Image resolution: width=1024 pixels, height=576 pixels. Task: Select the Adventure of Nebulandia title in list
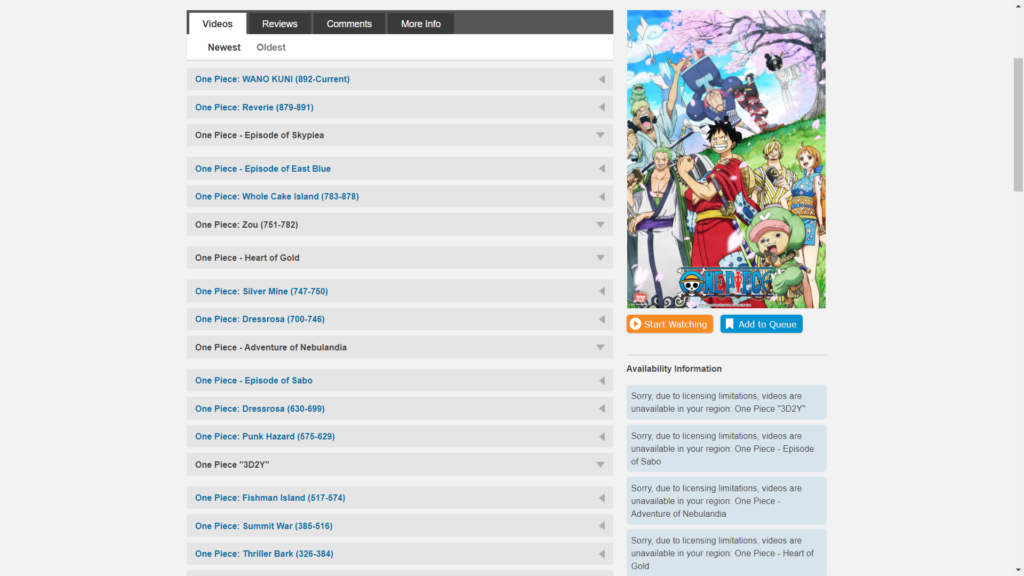(x=270, y=347)
